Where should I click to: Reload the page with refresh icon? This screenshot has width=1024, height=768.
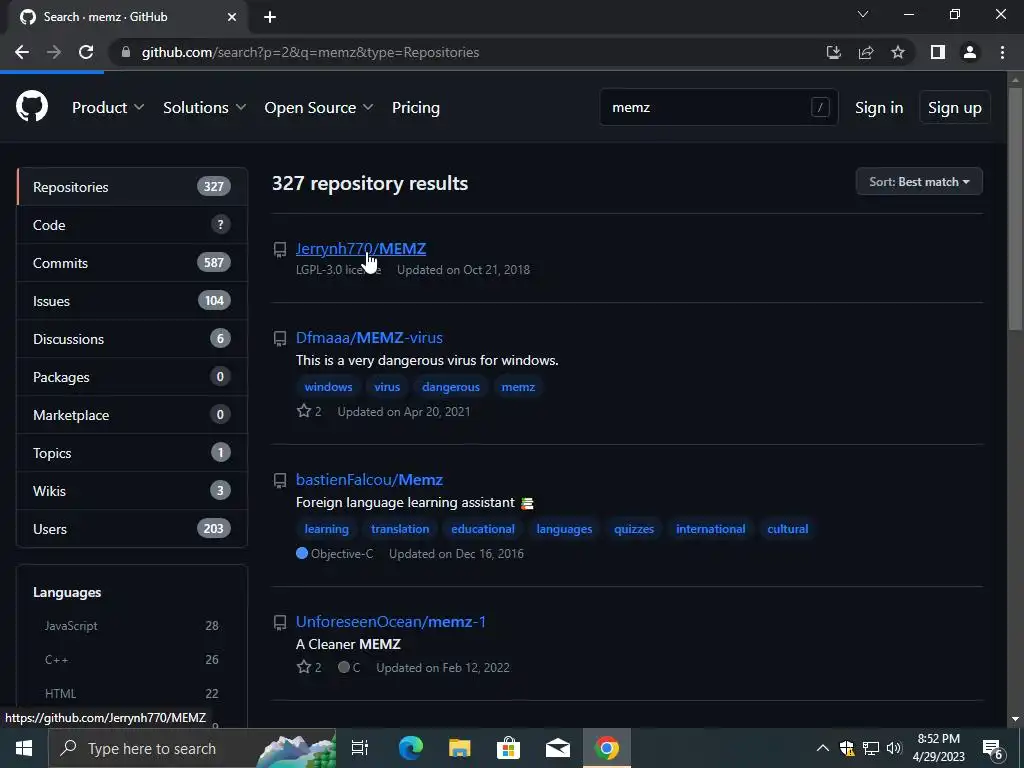point(86,52)
